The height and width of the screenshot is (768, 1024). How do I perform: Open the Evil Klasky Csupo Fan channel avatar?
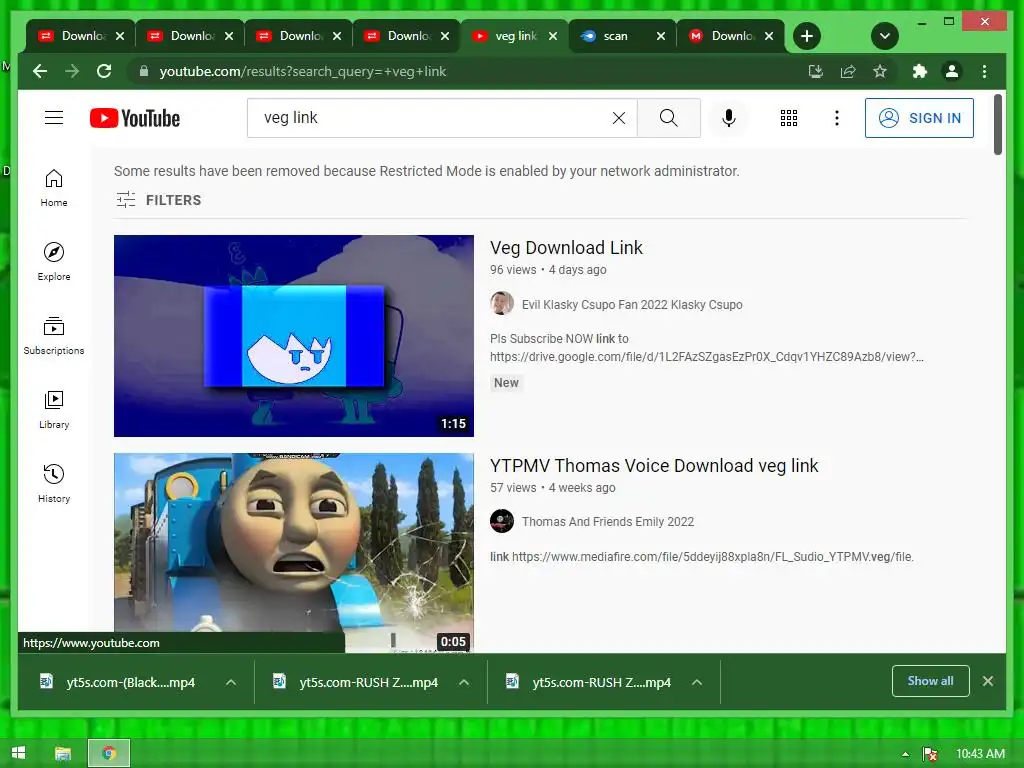502,303
